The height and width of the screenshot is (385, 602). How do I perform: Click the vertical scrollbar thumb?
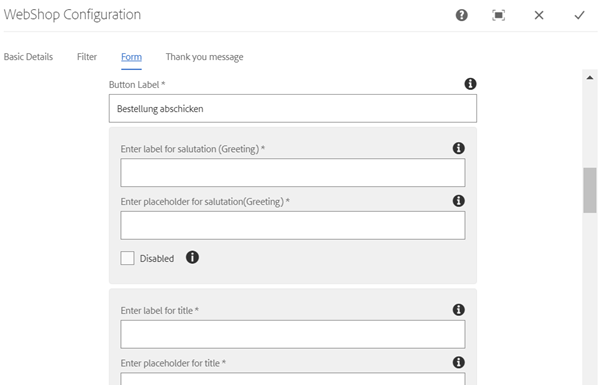[x=590, y=190]
